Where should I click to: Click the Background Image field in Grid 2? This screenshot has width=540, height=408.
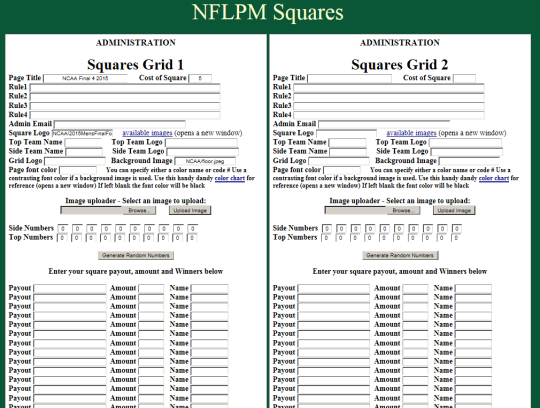tap(469, 161)
